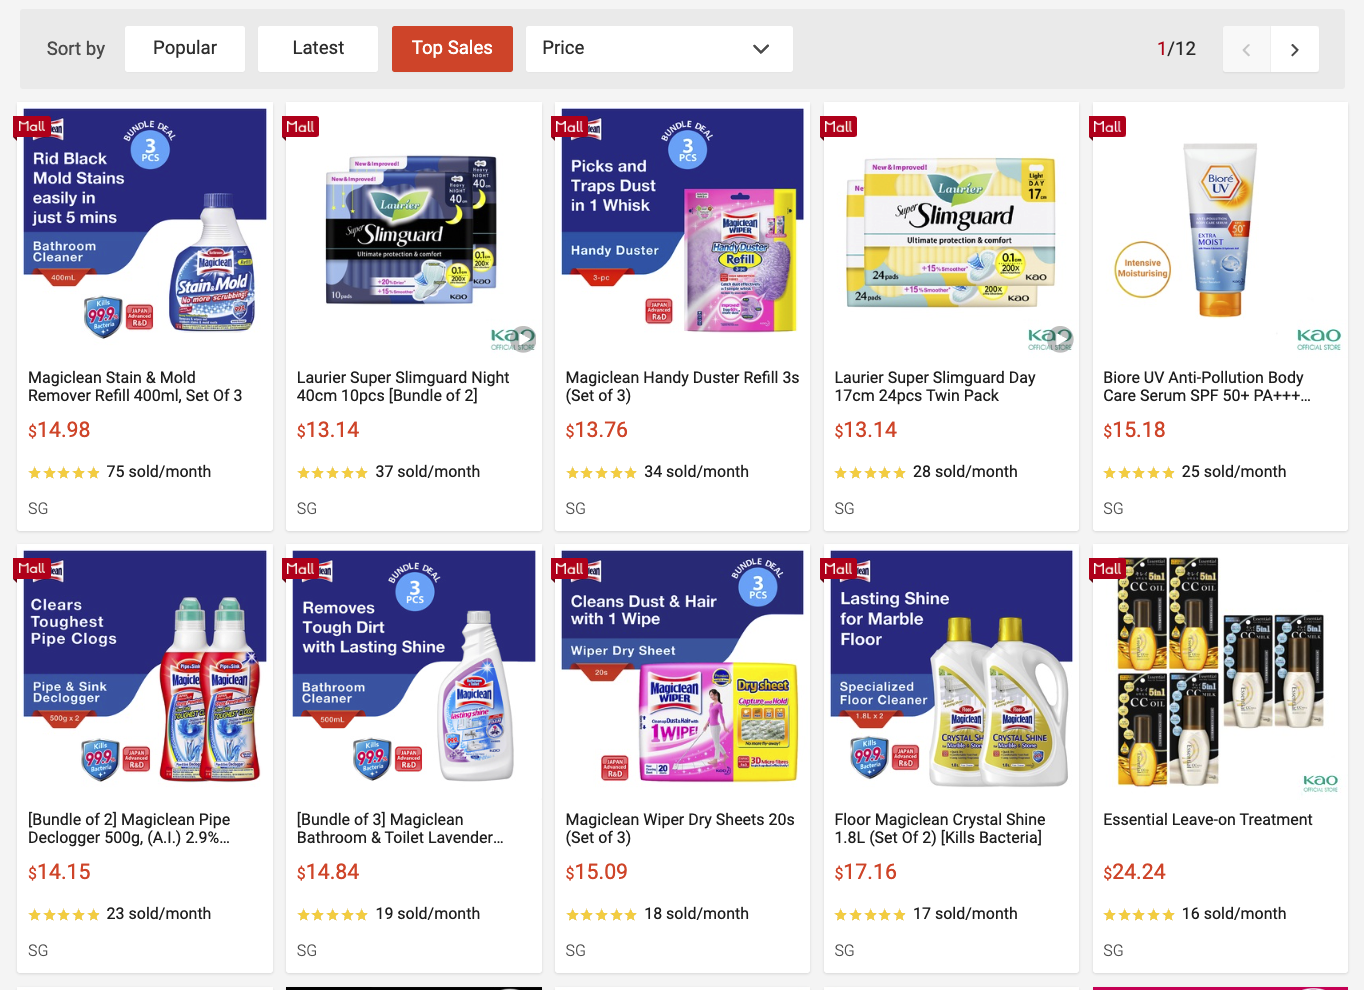This screenshot has width=1364, height=990.
Task: Sort products by Latest
Action: 318,49
